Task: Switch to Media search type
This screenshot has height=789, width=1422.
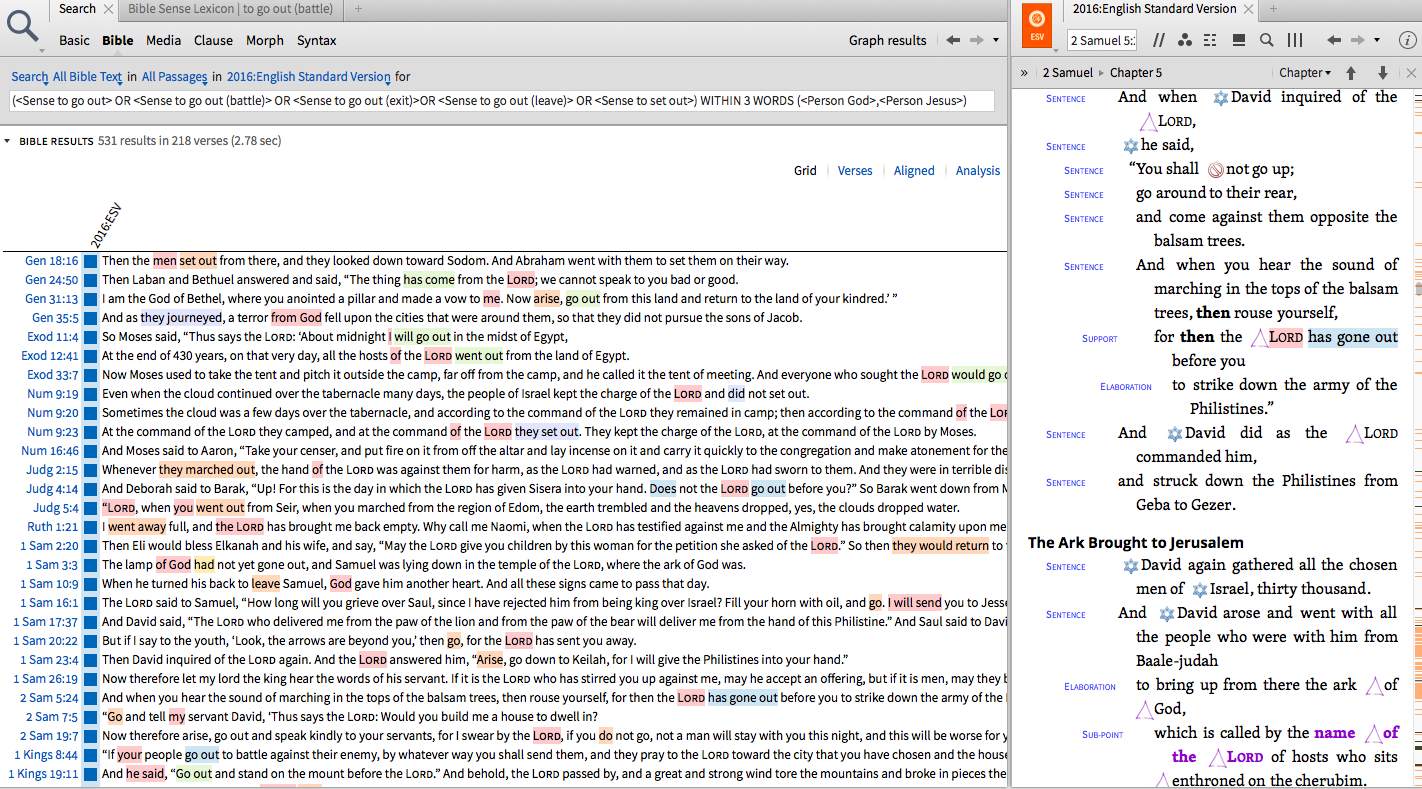Action: point(163,41)
